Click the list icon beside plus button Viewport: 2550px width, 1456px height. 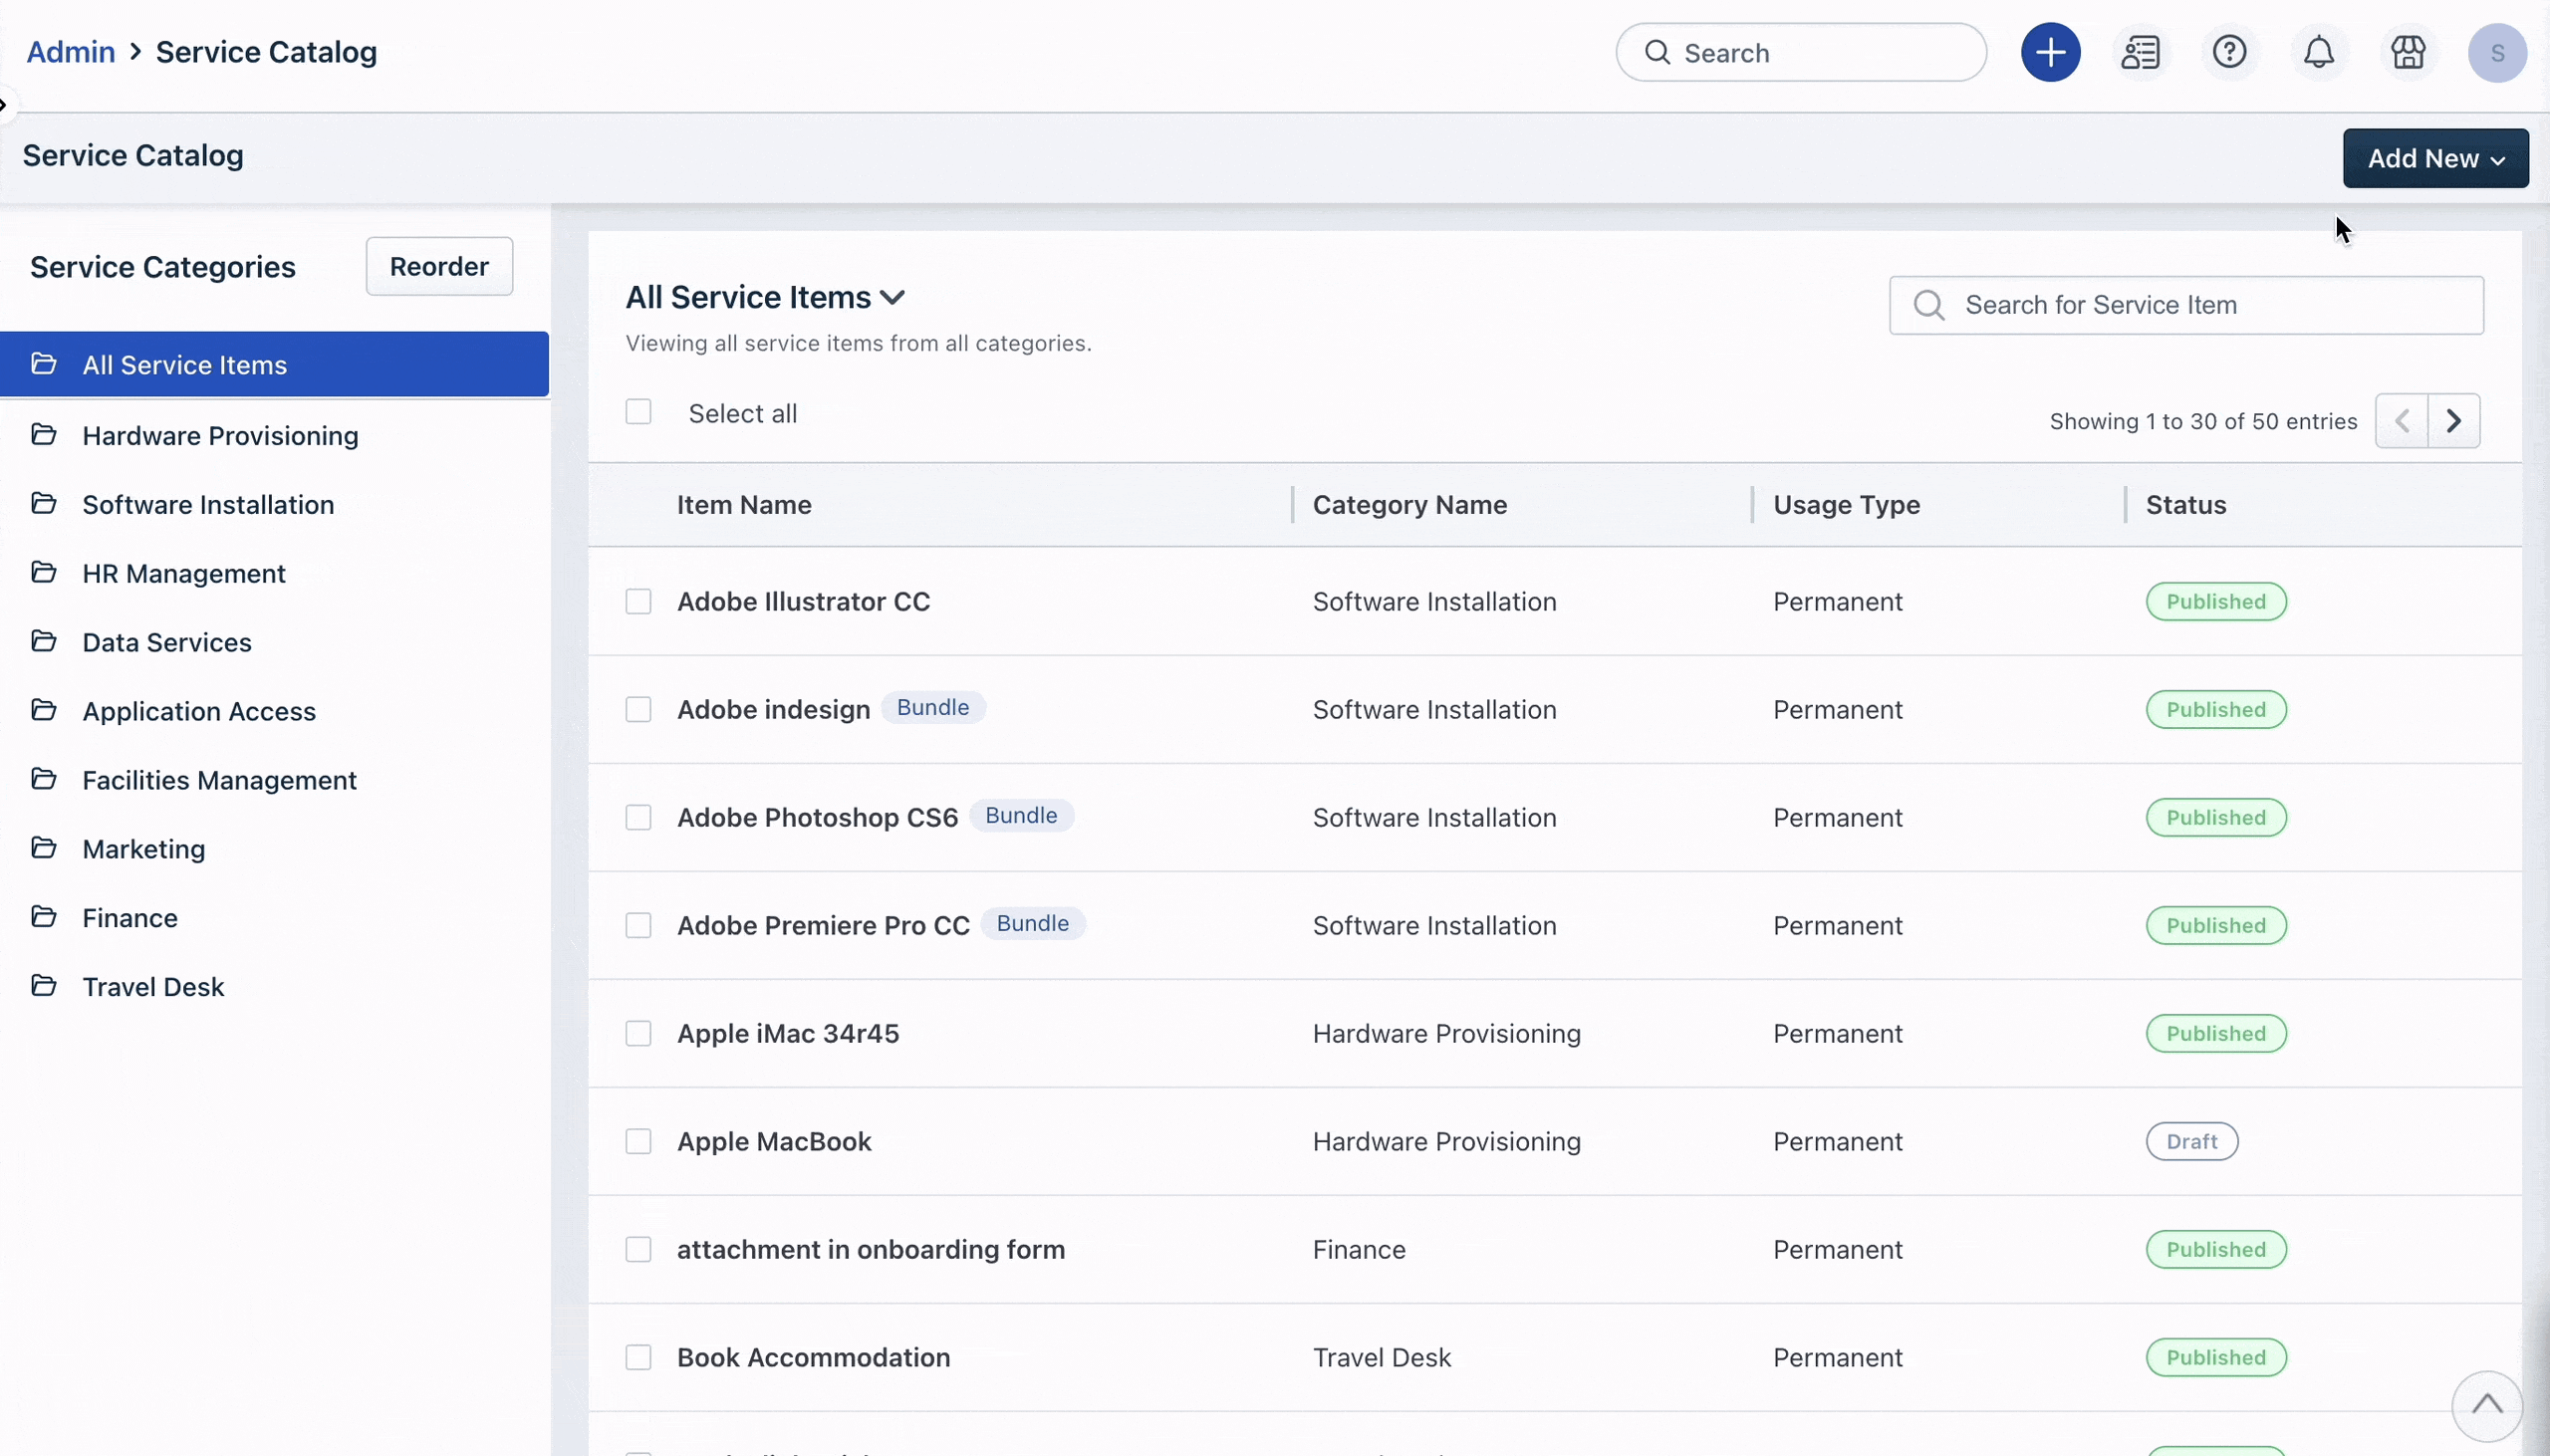[2140, 52]
